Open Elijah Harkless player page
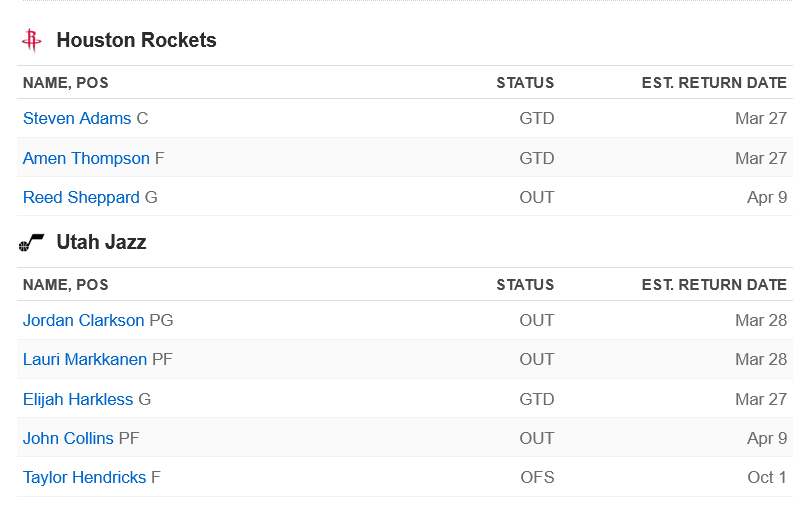This screenshot has width=809, height=510. [78, 399]
